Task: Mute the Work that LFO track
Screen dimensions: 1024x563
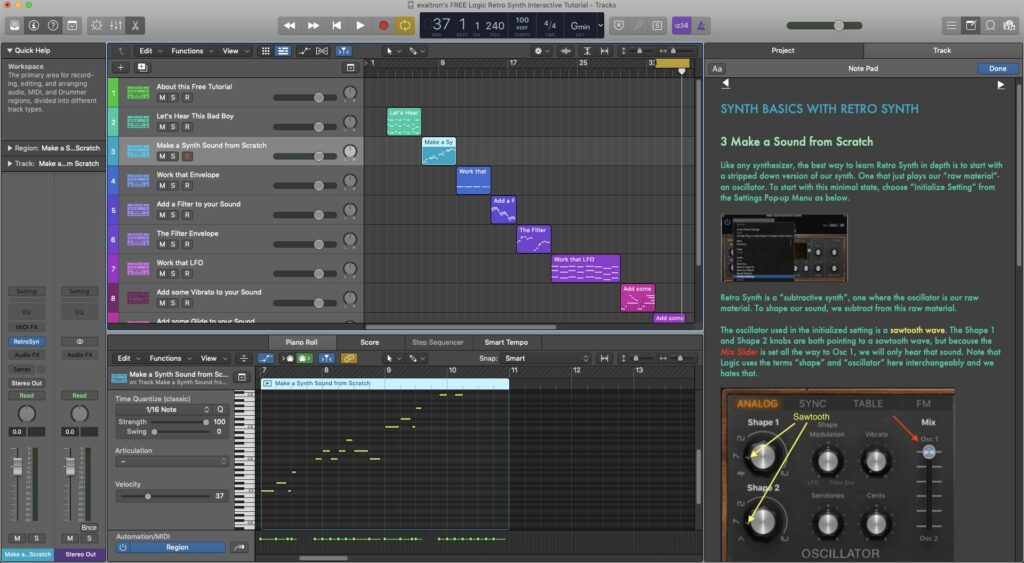Action: [162, 274]
